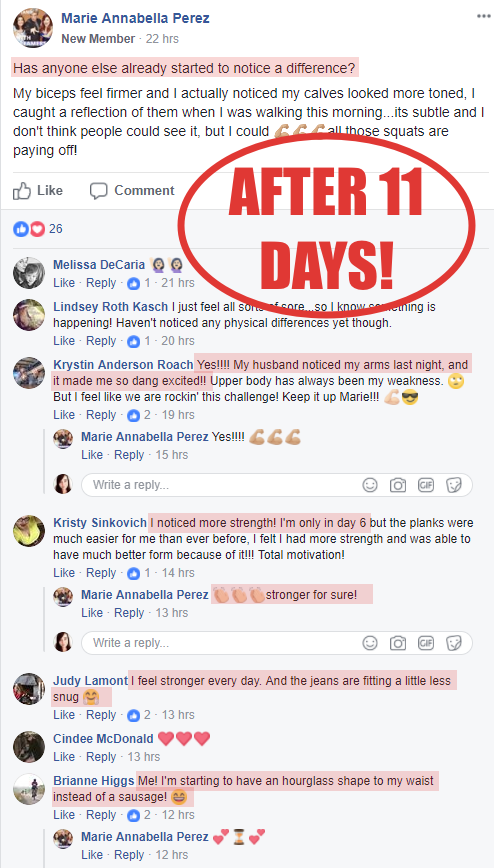View the 26 reactions on the post
The width and height of the screenshot is (494, 868).
point(38,229)
